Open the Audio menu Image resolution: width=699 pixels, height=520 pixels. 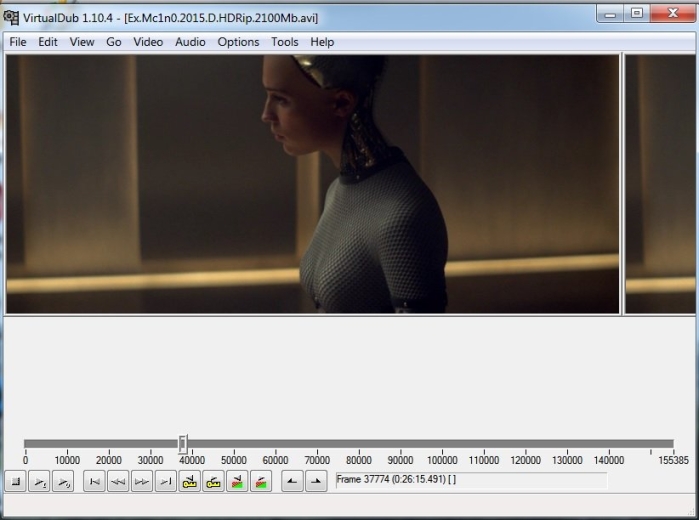click(x=190, y=42)
